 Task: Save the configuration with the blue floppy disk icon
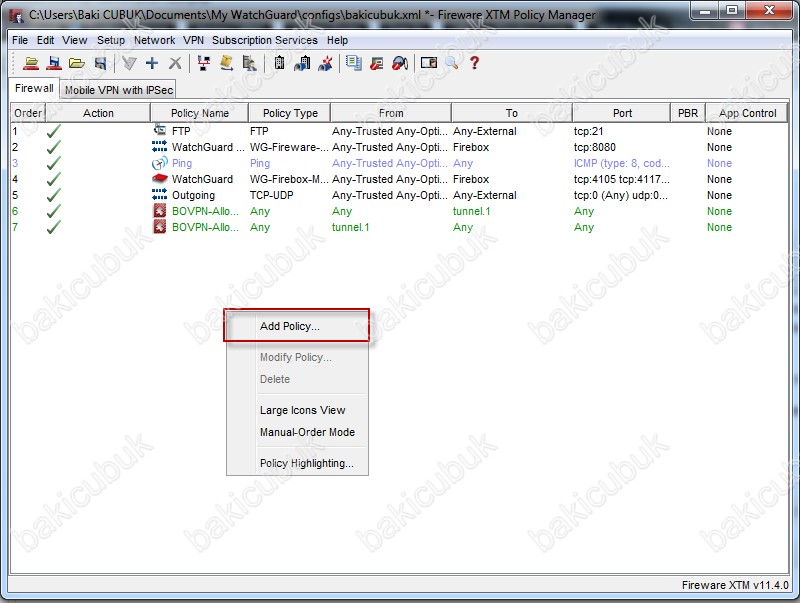[101, 63]
